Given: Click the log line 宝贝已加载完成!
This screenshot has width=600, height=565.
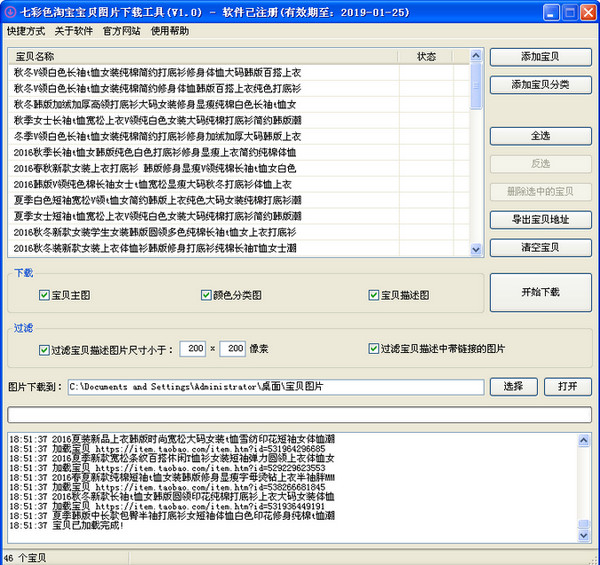Looking at the screenshot, I should point(66,526).
